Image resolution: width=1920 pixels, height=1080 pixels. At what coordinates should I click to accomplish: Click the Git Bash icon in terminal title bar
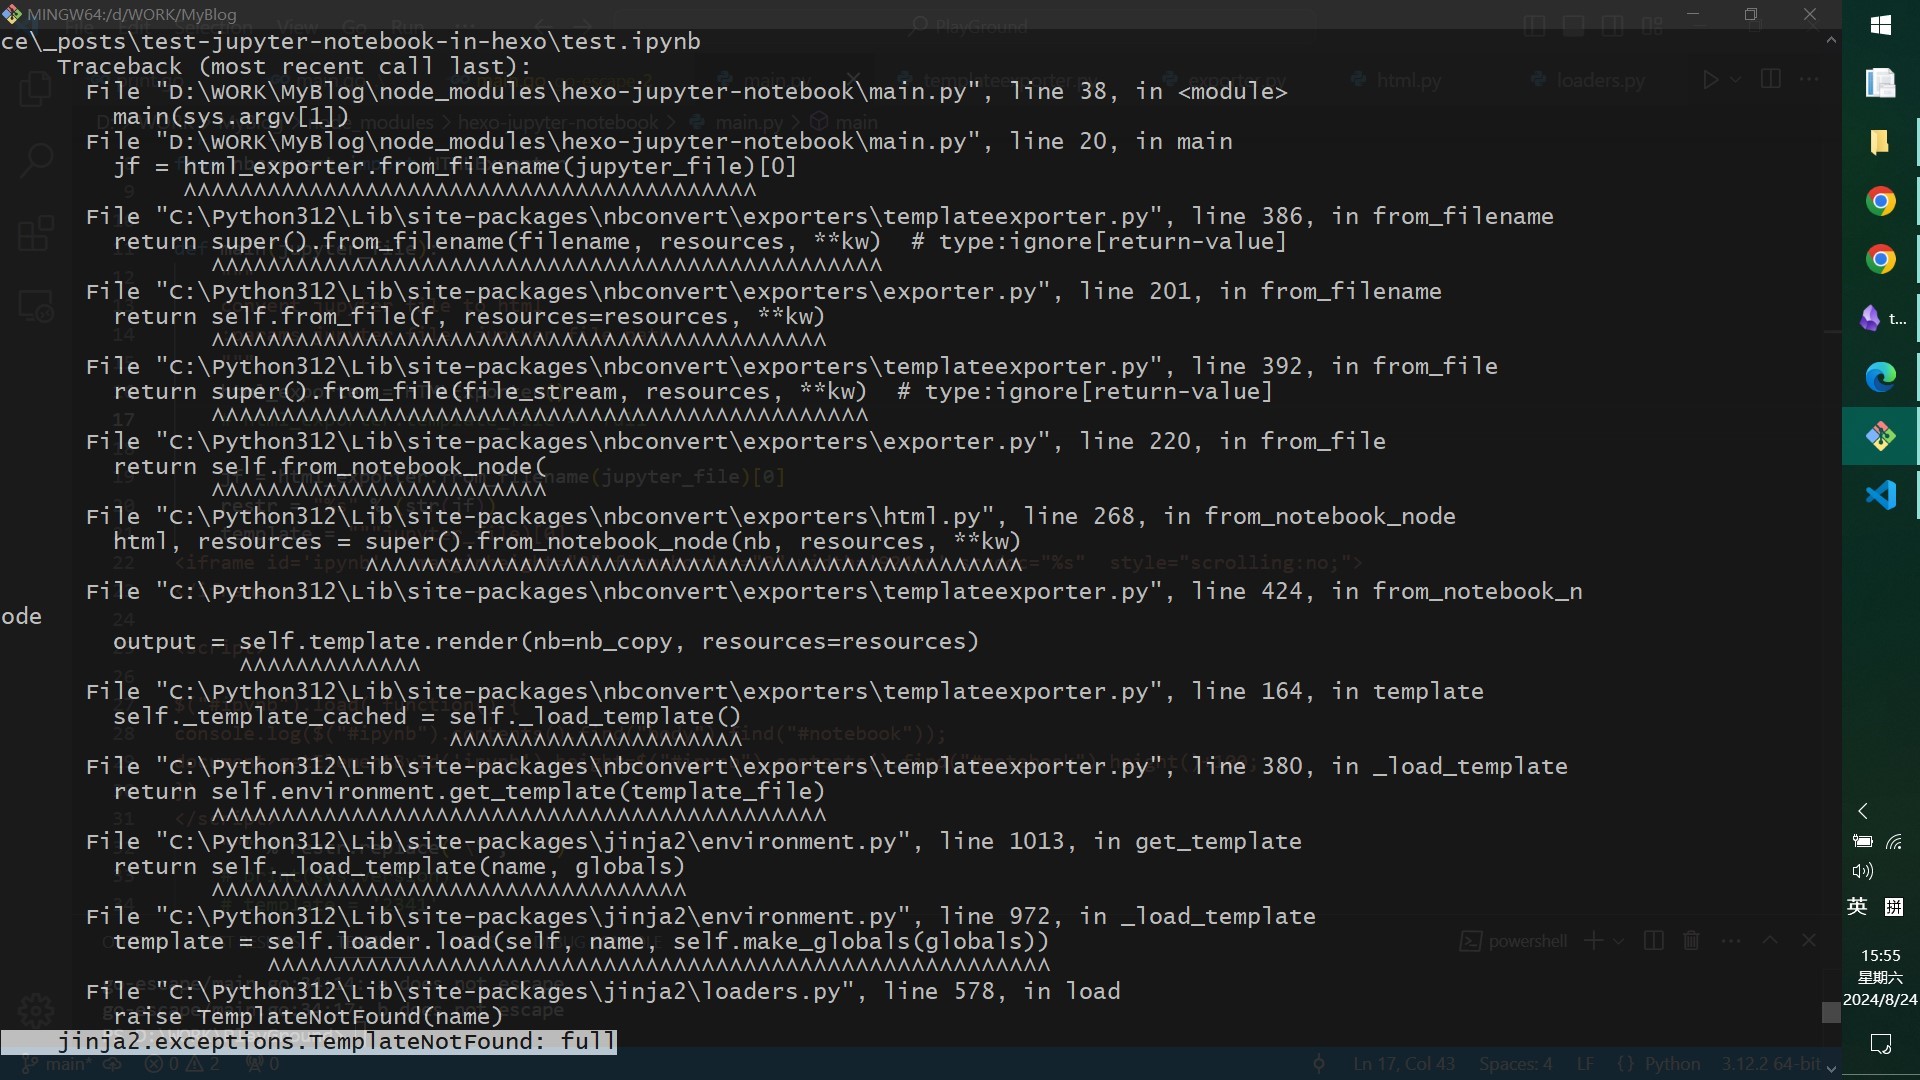[12, 14]
